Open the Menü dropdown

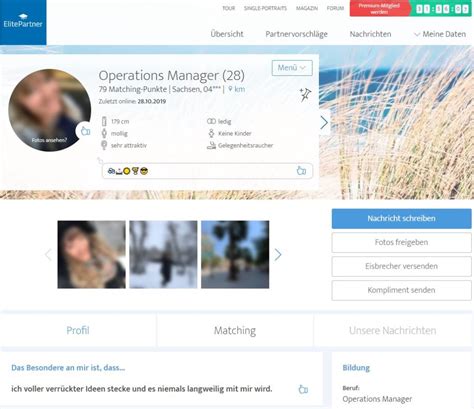[292, 68]
